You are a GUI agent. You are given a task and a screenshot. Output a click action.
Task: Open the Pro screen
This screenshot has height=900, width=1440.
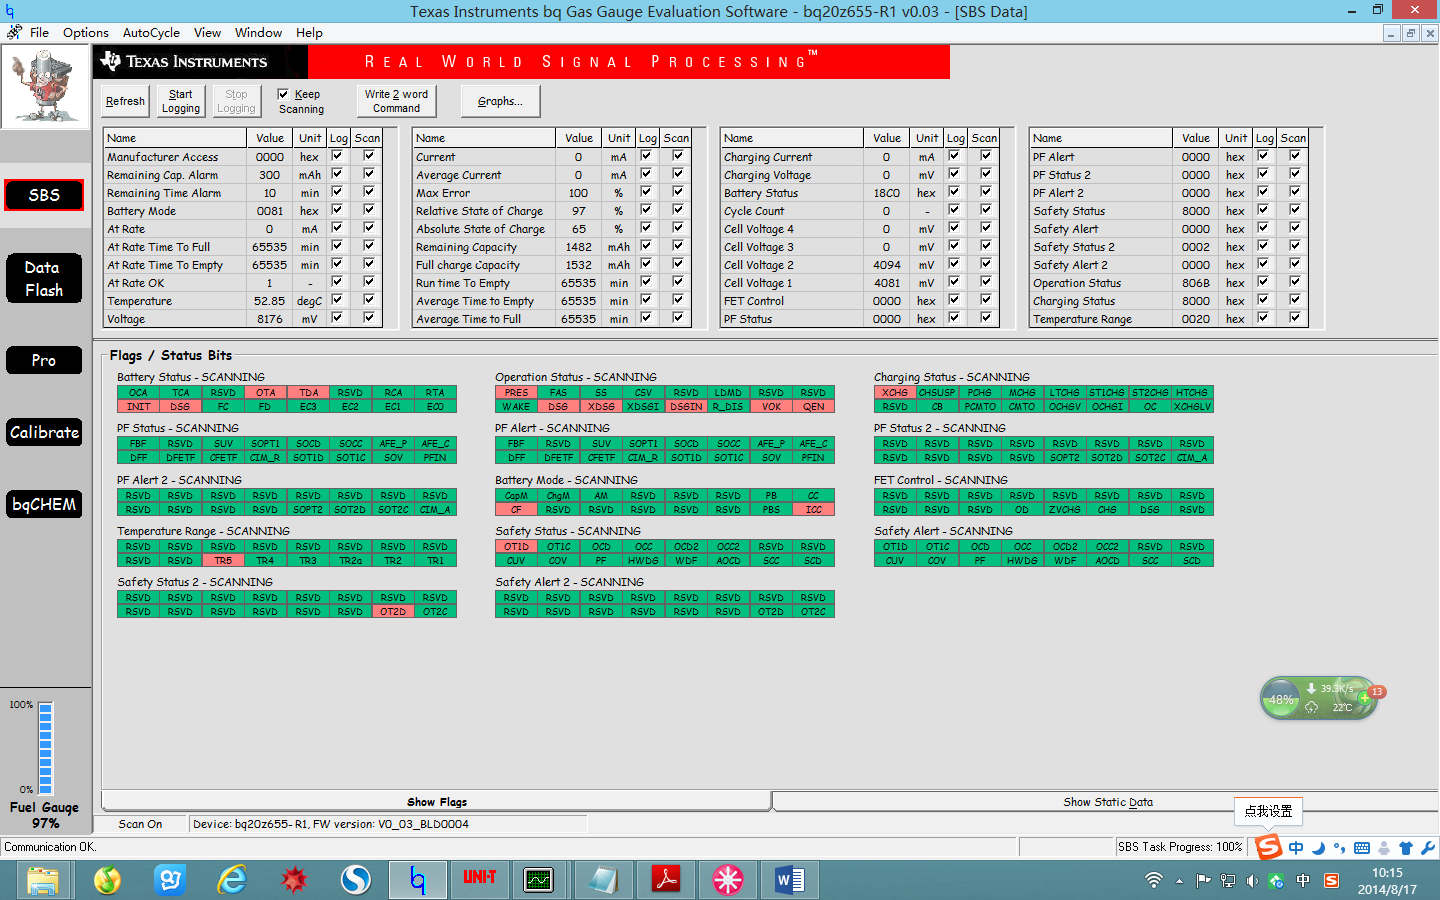pos(44,360)
